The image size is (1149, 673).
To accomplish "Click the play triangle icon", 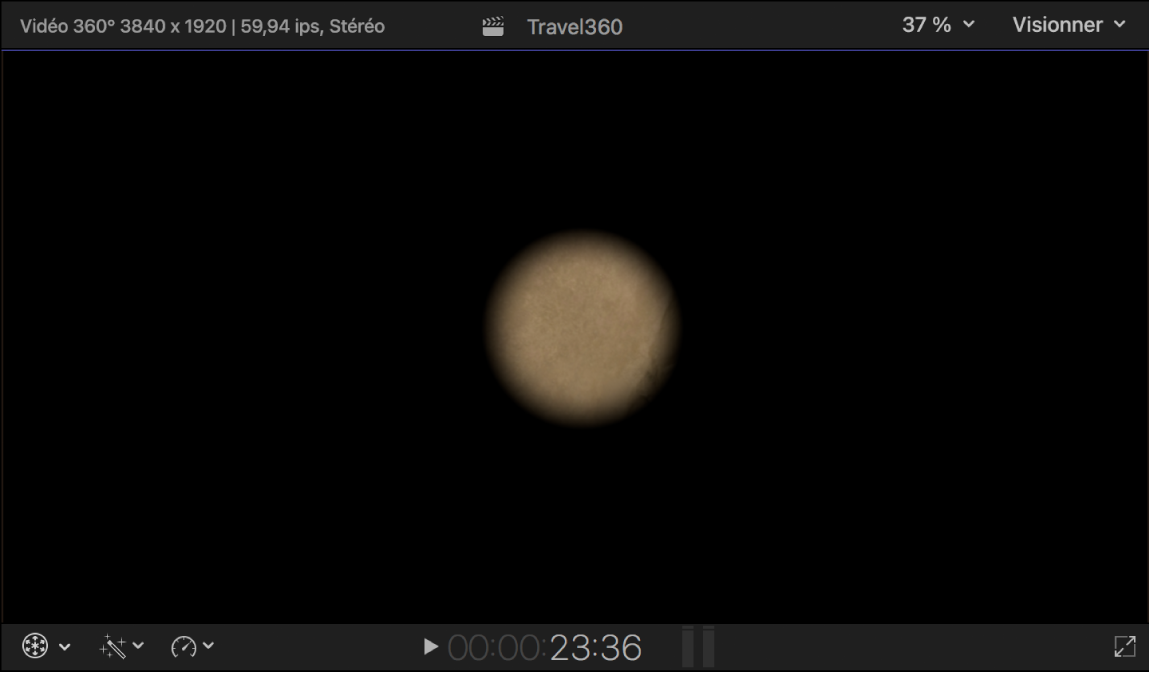I will 430,646.
